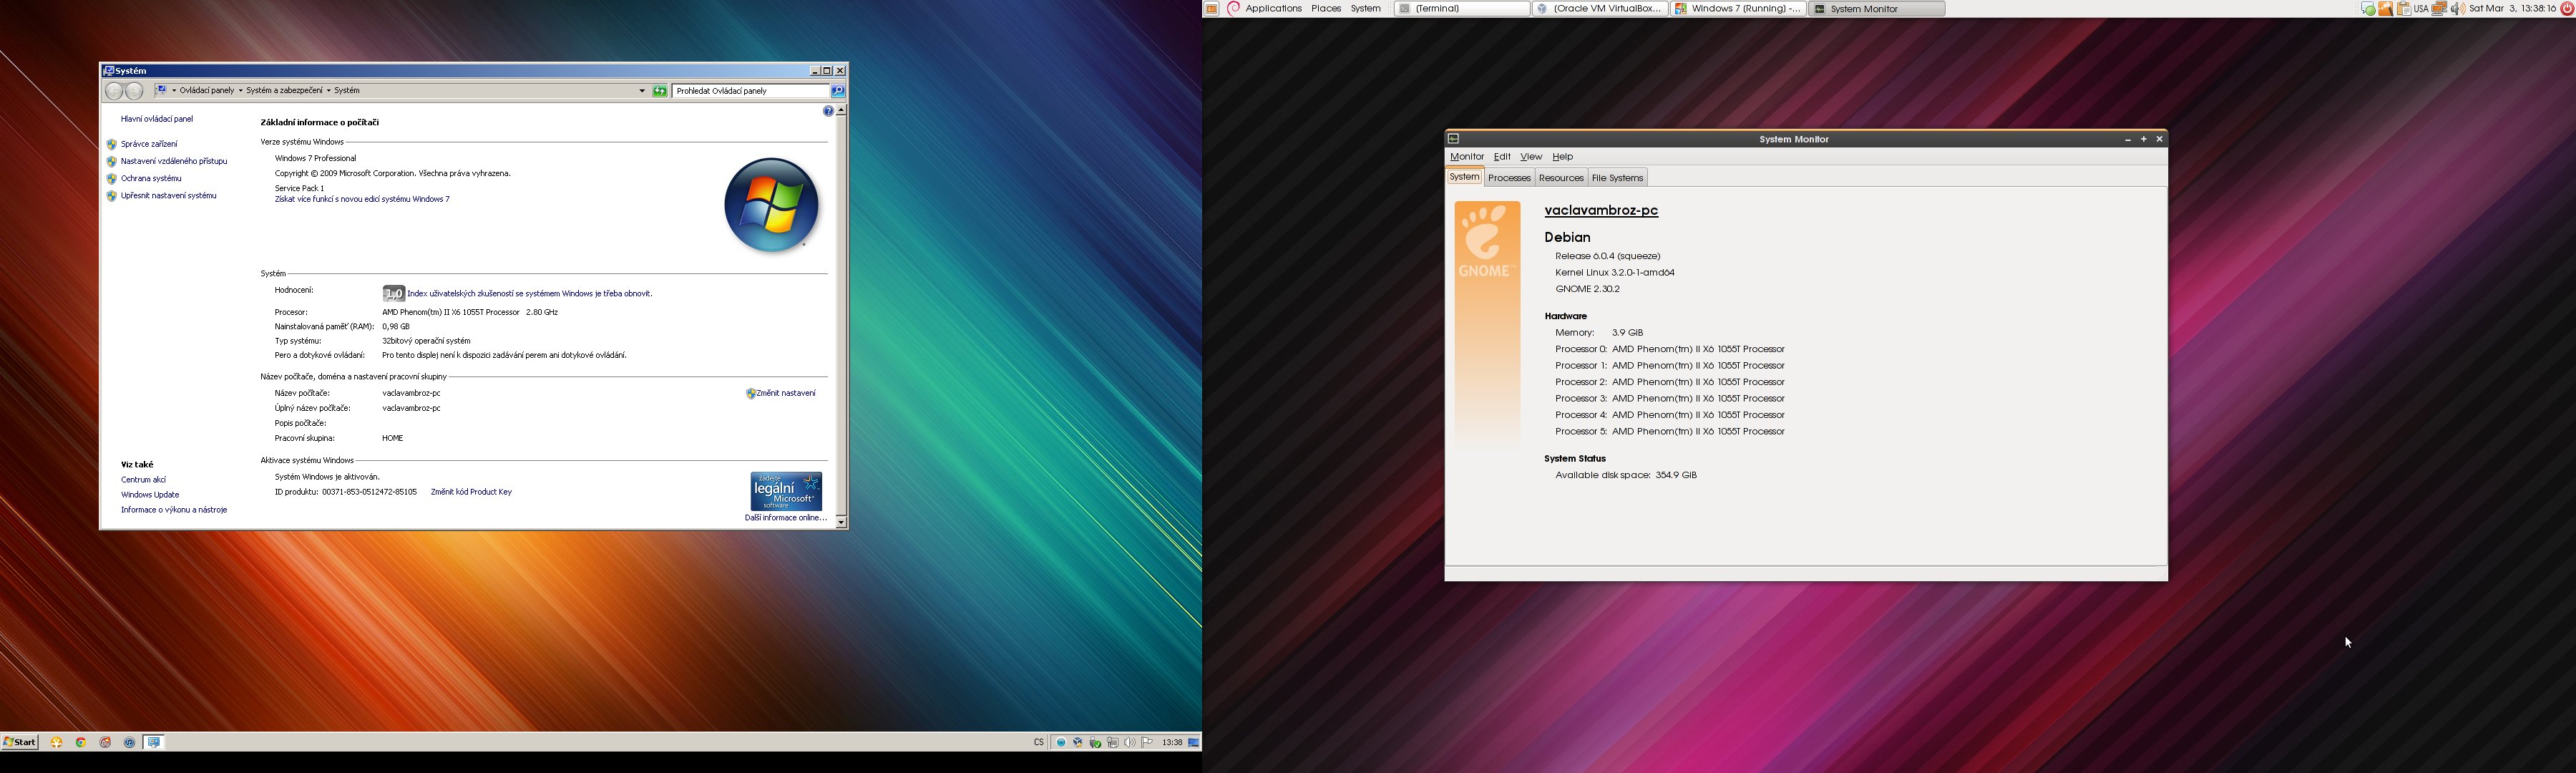Open the Centrum akcí link
The height and width of the screenshot is (773, 2576).
tap(143, 480)
